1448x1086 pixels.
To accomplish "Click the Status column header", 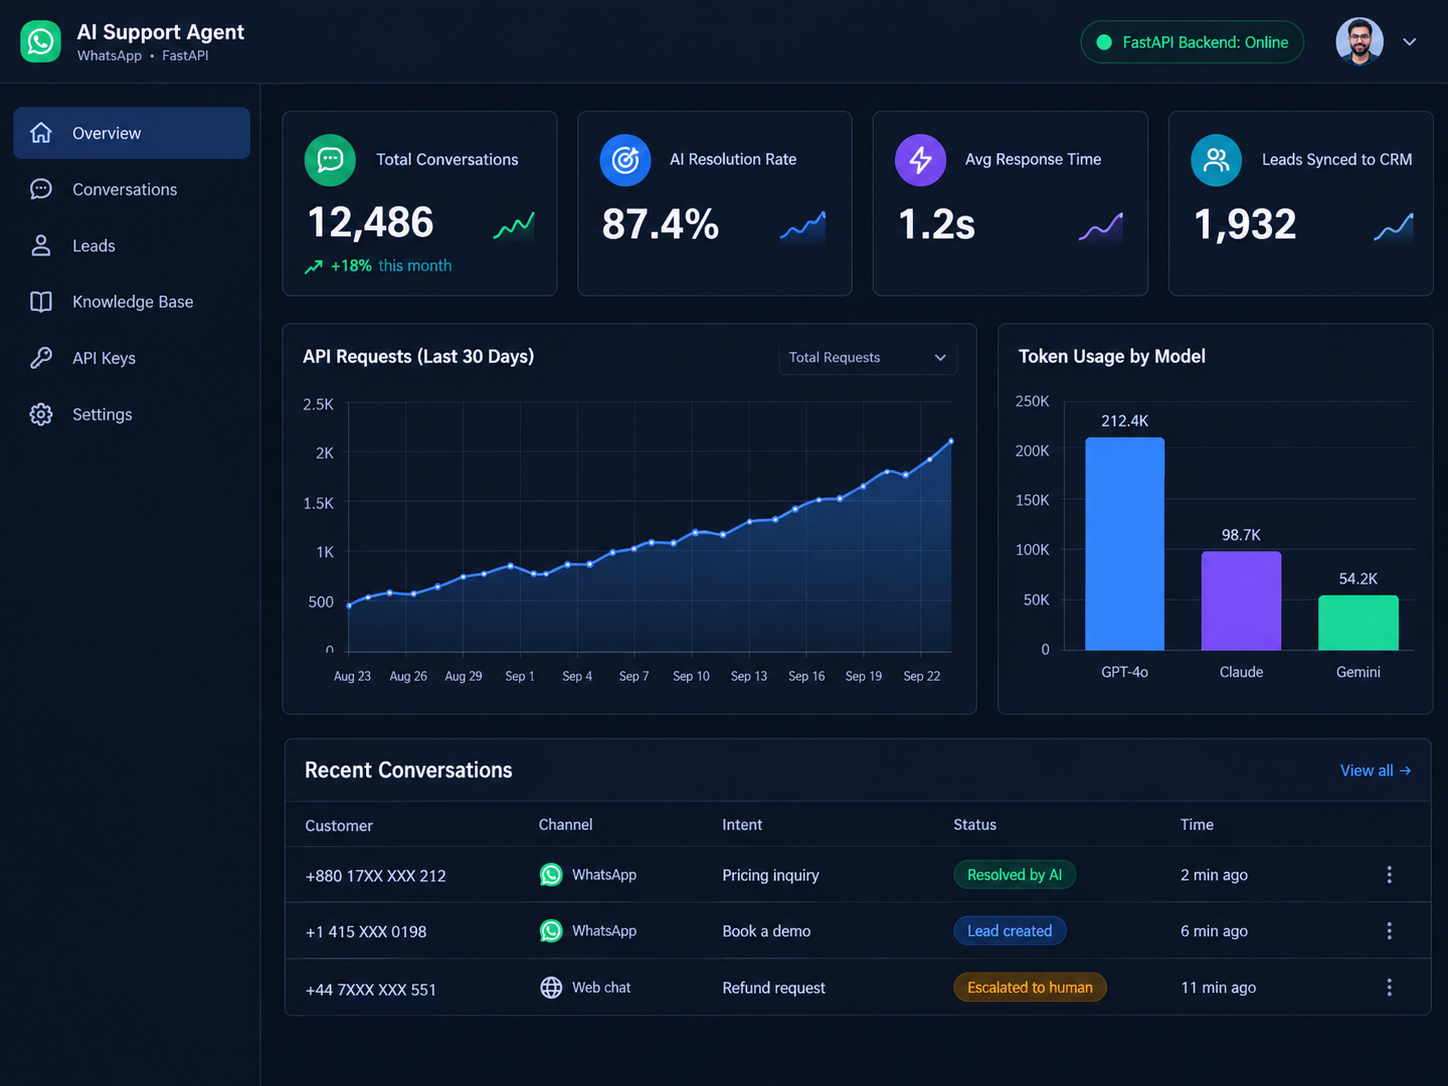I will tap(975, 825).
